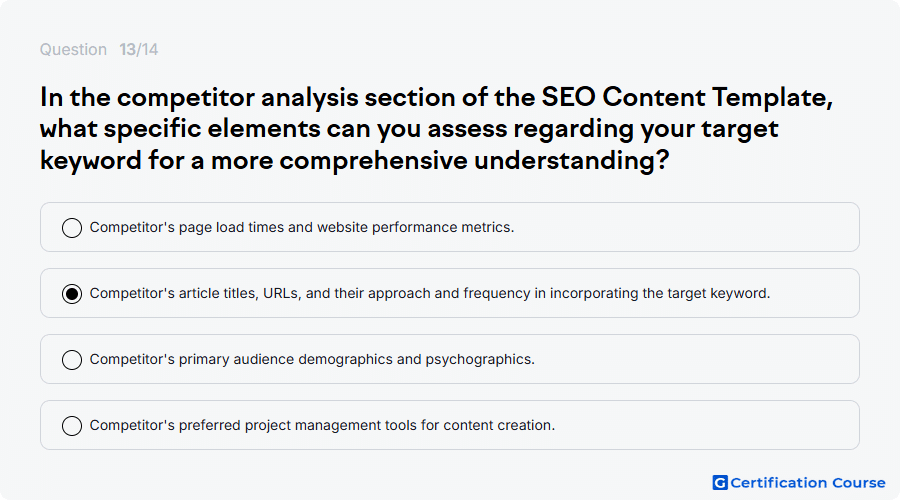Click the answer text about page load times
This screenshot has width=900, height=500.
pos(302,227)
